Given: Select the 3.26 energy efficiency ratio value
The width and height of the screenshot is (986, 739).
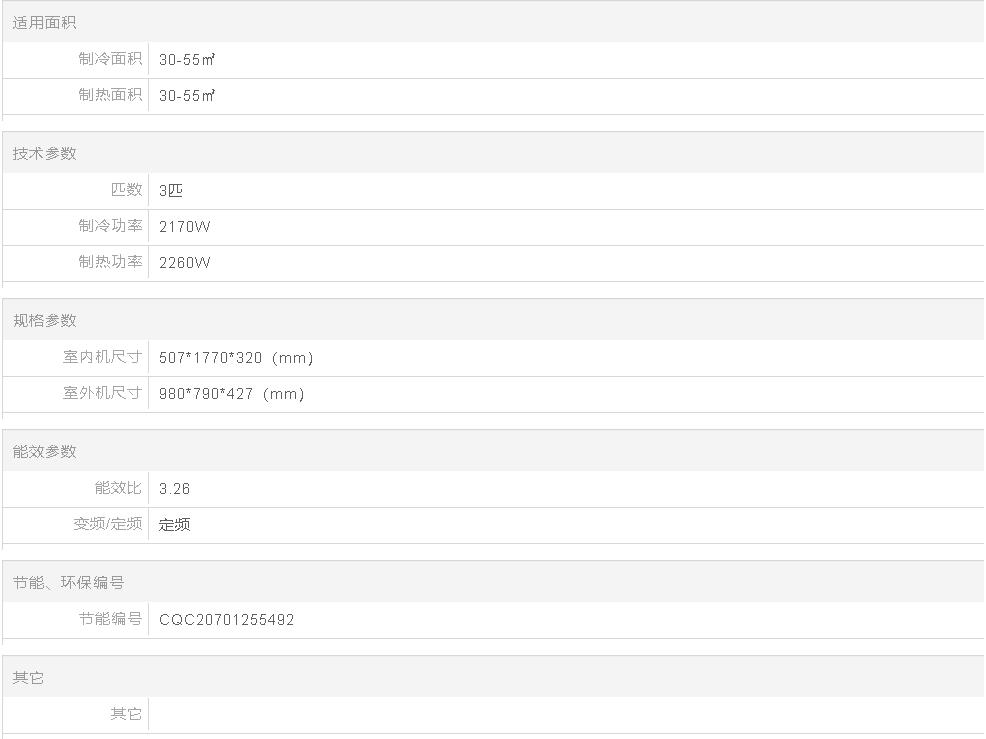Looking at the screenshot, I should [174, 489].
